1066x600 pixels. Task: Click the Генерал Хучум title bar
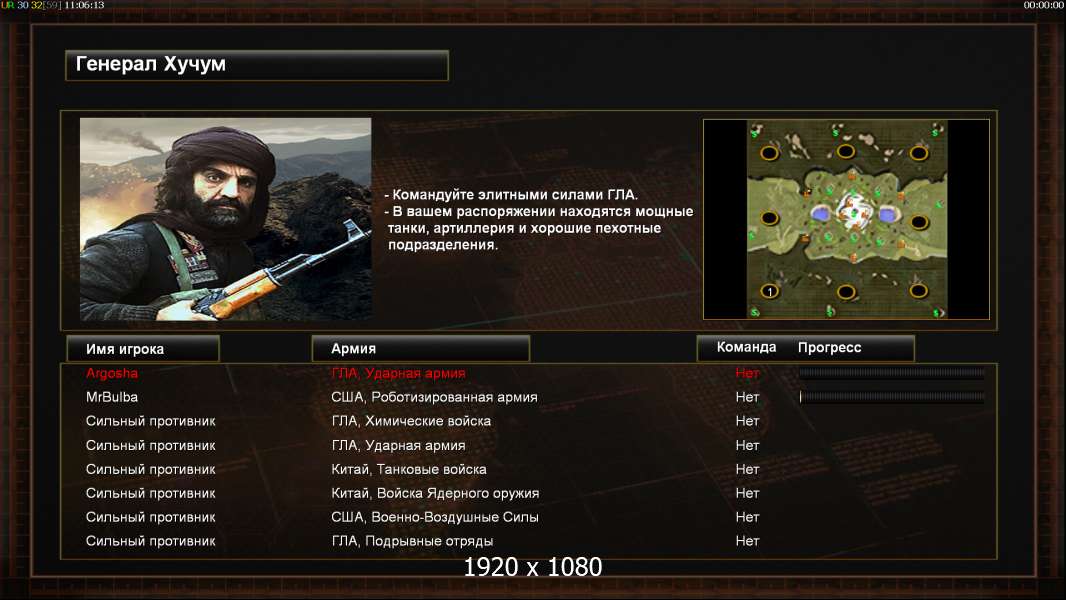257,65
